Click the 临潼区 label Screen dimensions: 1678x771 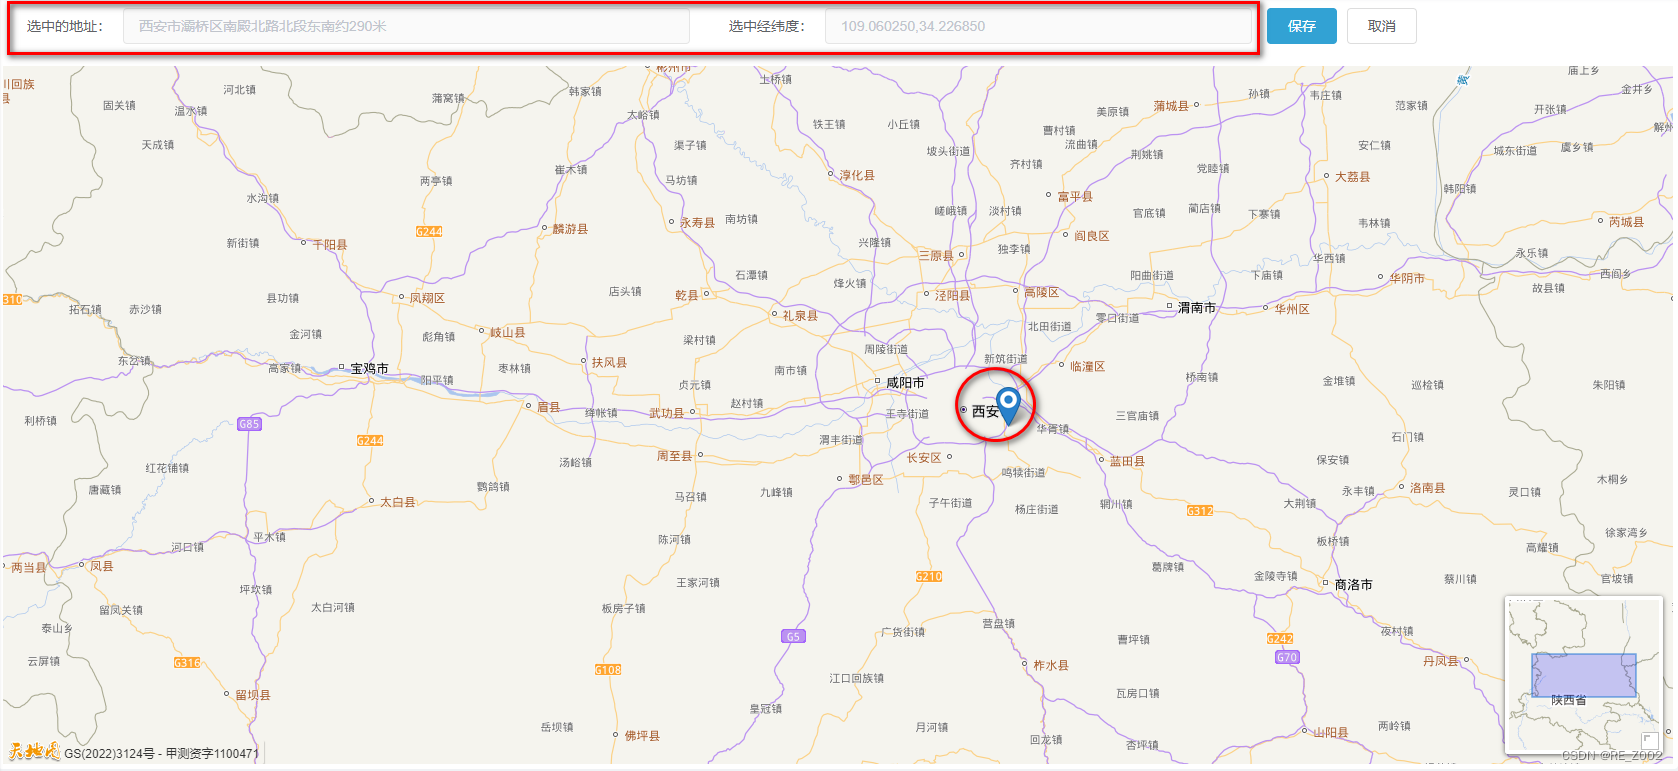[x=1087, y=367]
